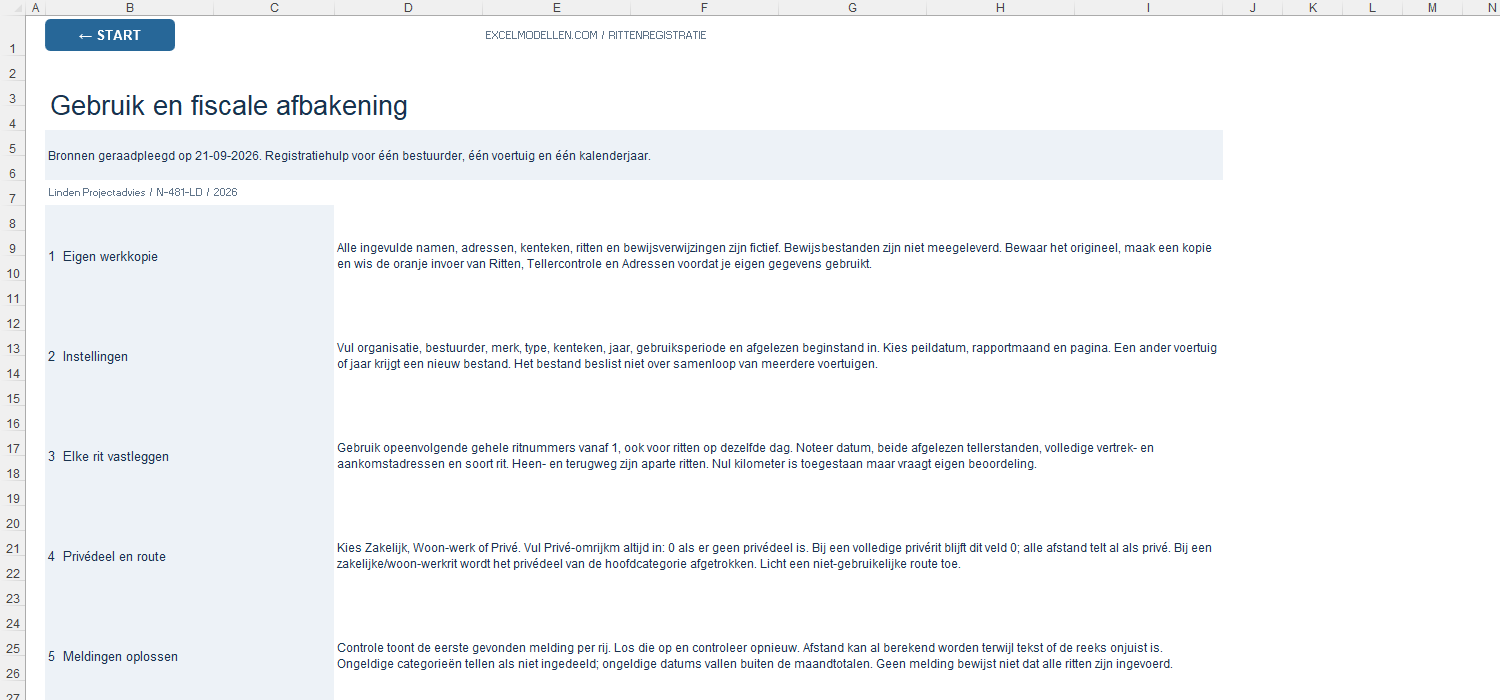Select the heading "Gebruik en fiscale afbakening"

[229, 106]
